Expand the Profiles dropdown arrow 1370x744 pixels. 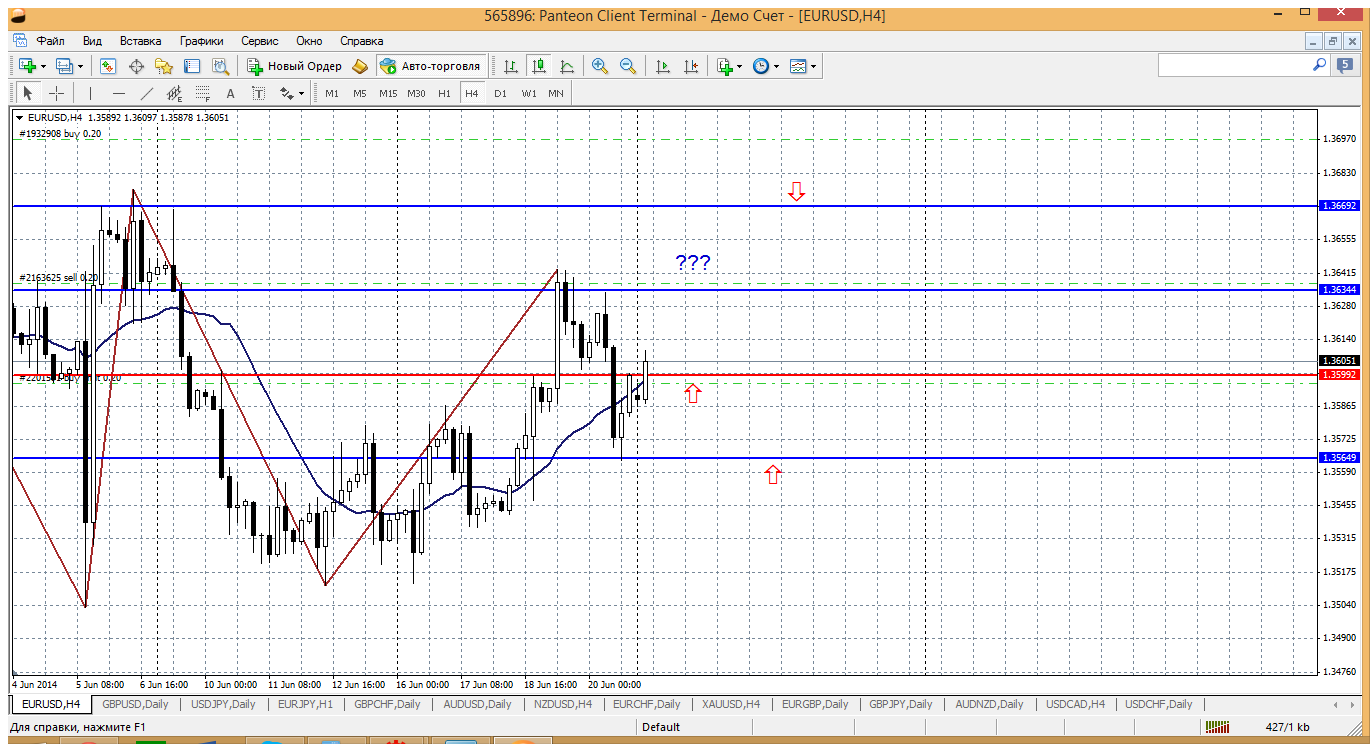click(x=81, y=66)
